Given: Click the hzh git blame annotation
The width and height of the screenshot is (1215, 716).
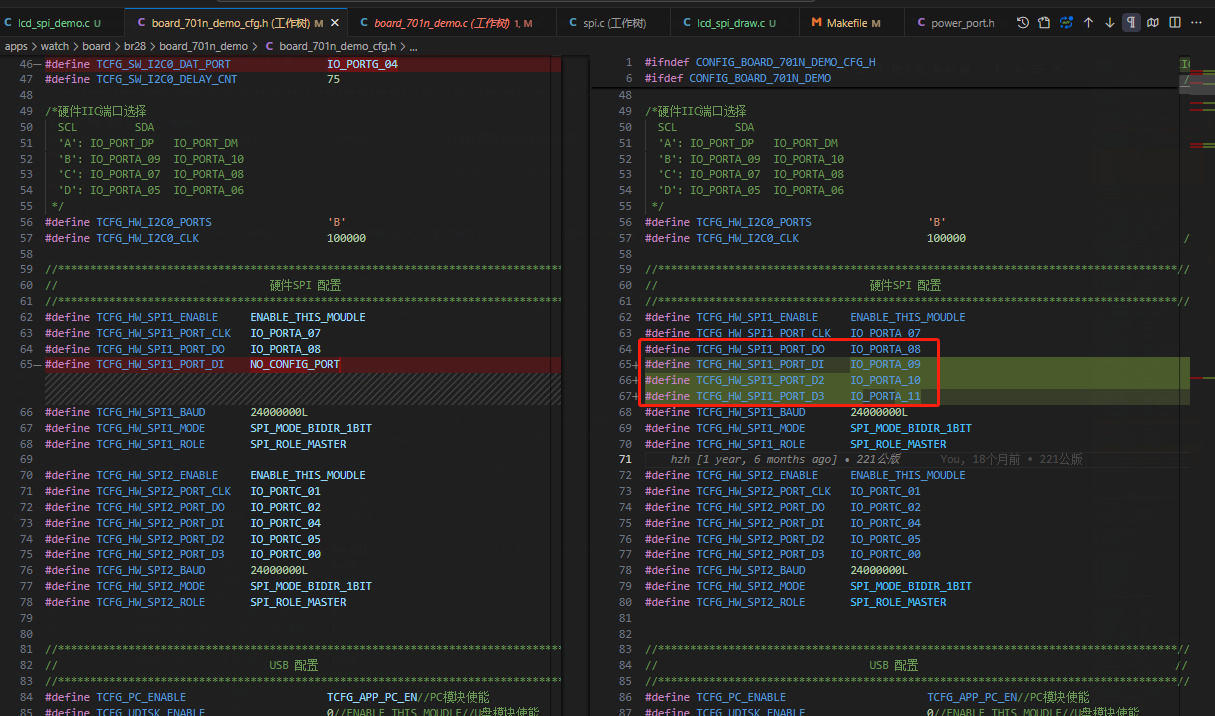Looking at the screenshot, I should click(785, 459).
